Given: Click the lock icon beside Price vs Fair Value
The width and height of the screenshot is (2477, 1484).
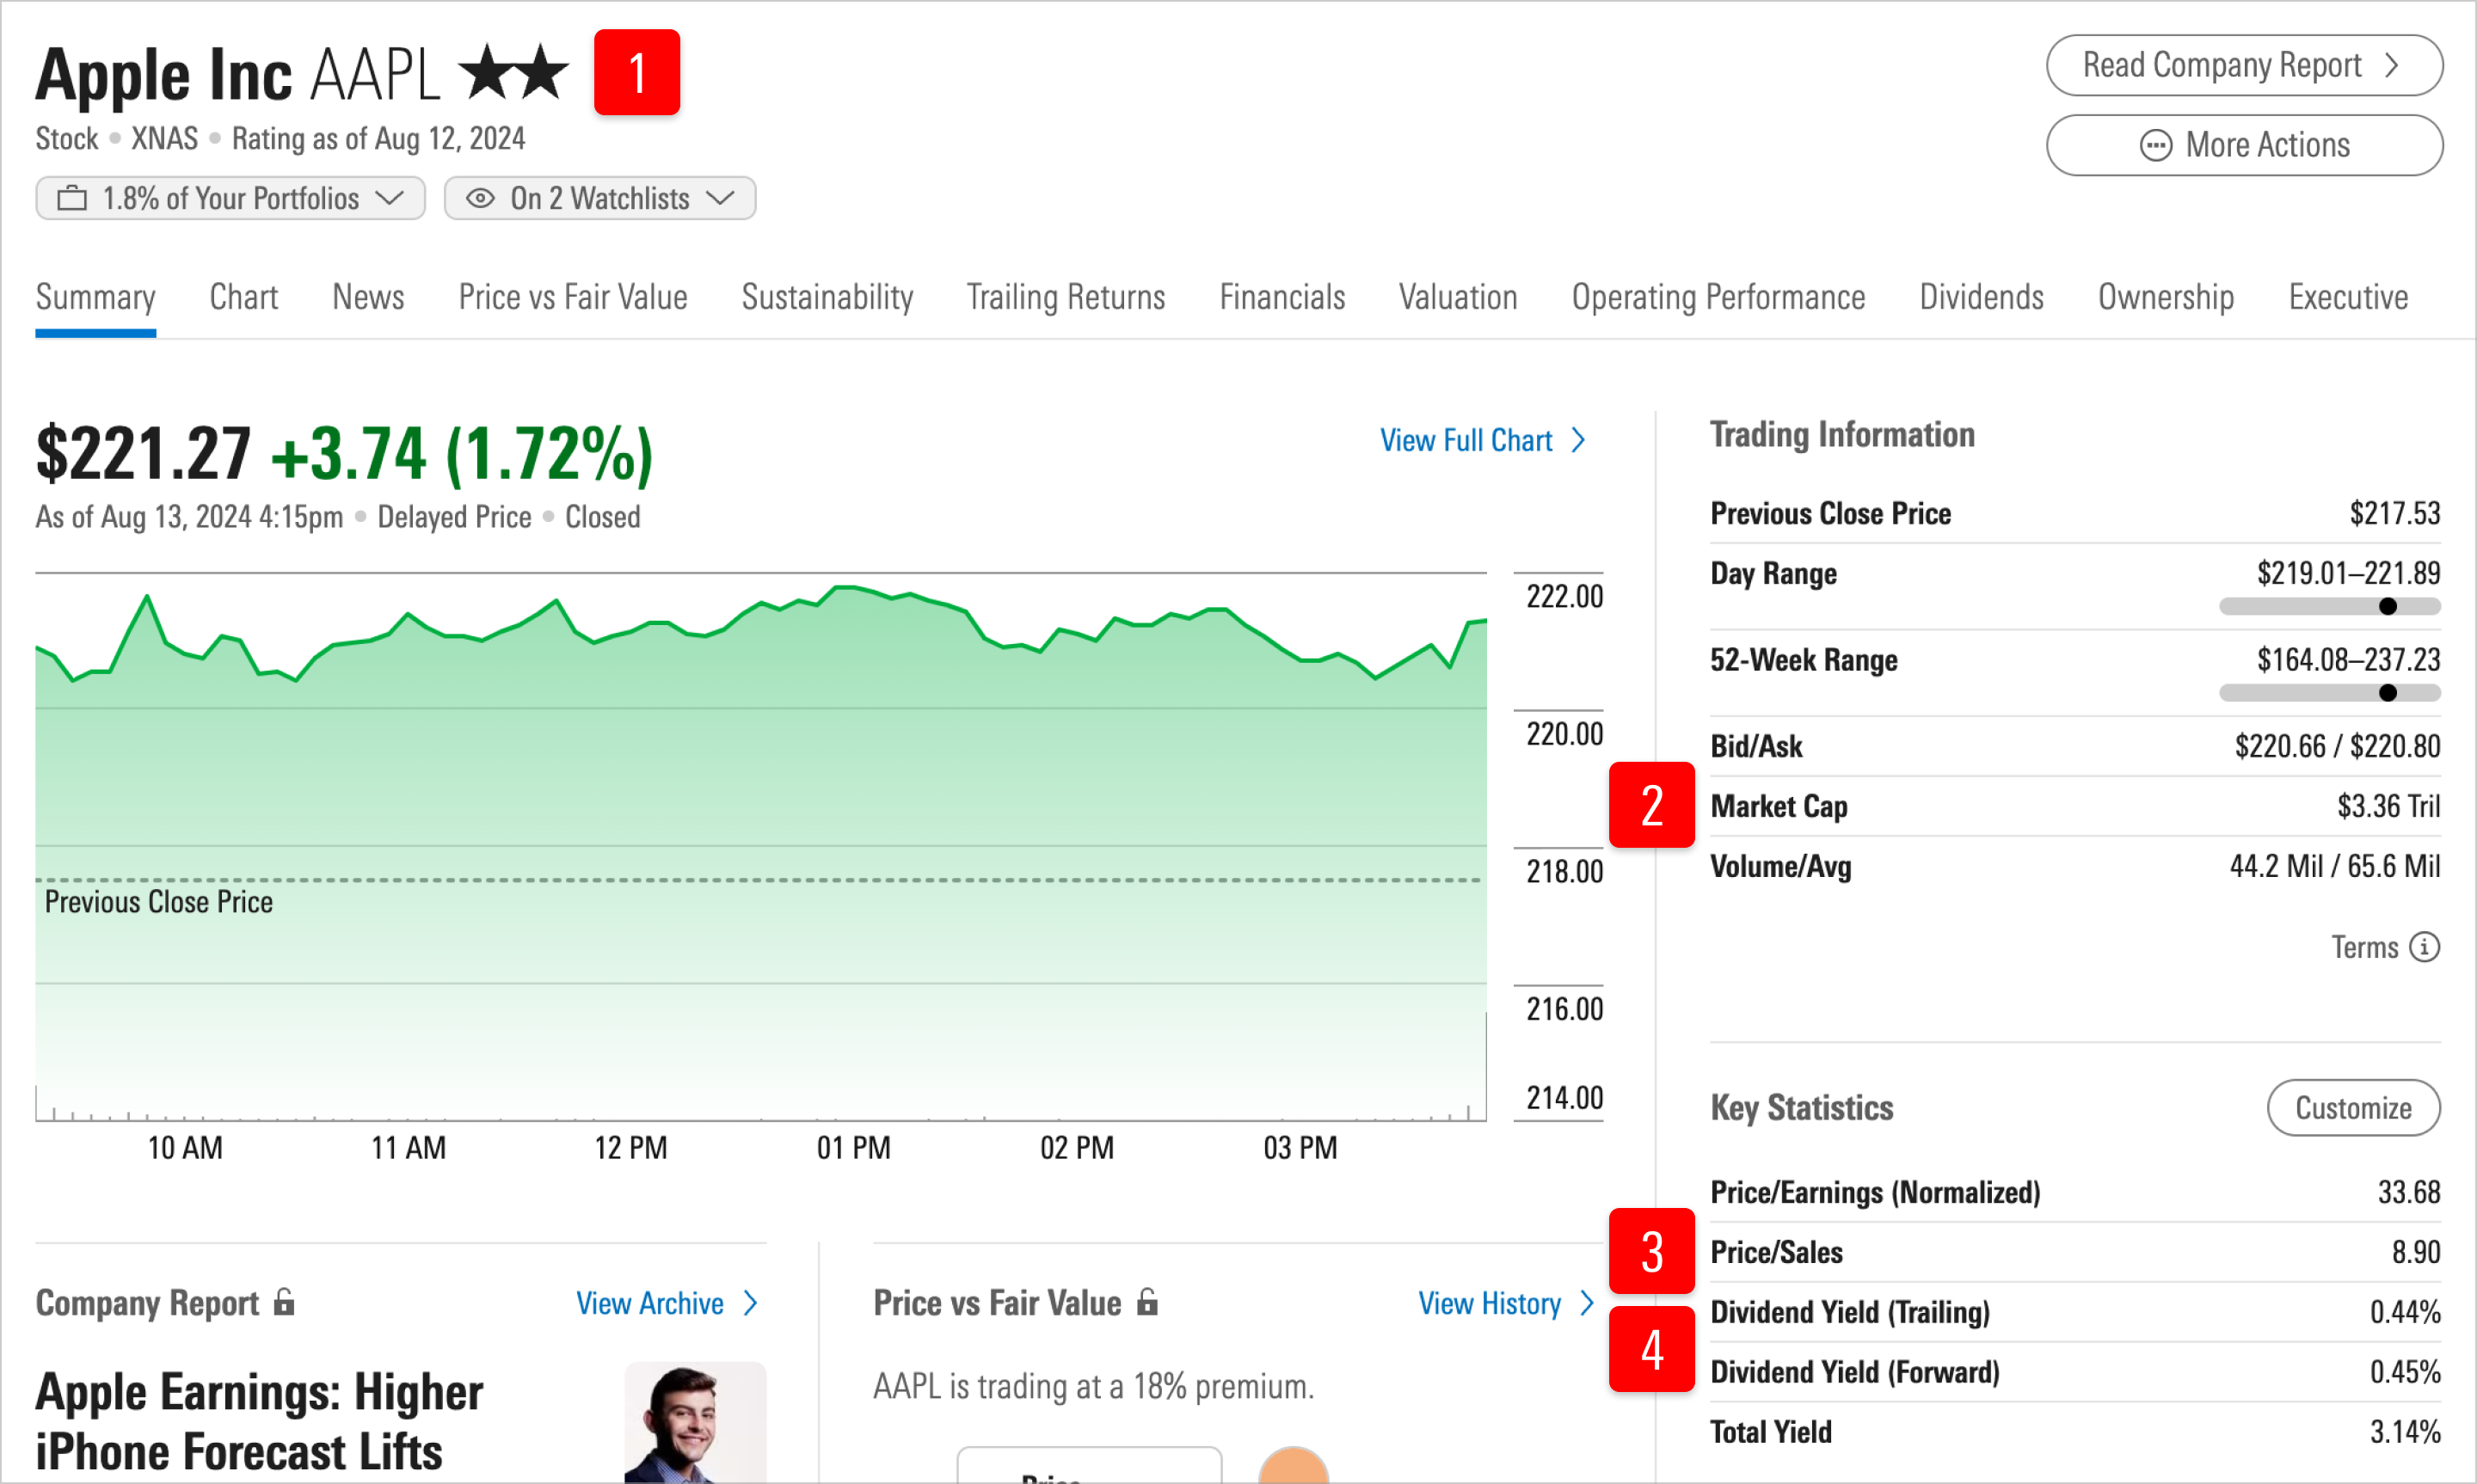Looking at the screenshot, I should 1148,1301.
